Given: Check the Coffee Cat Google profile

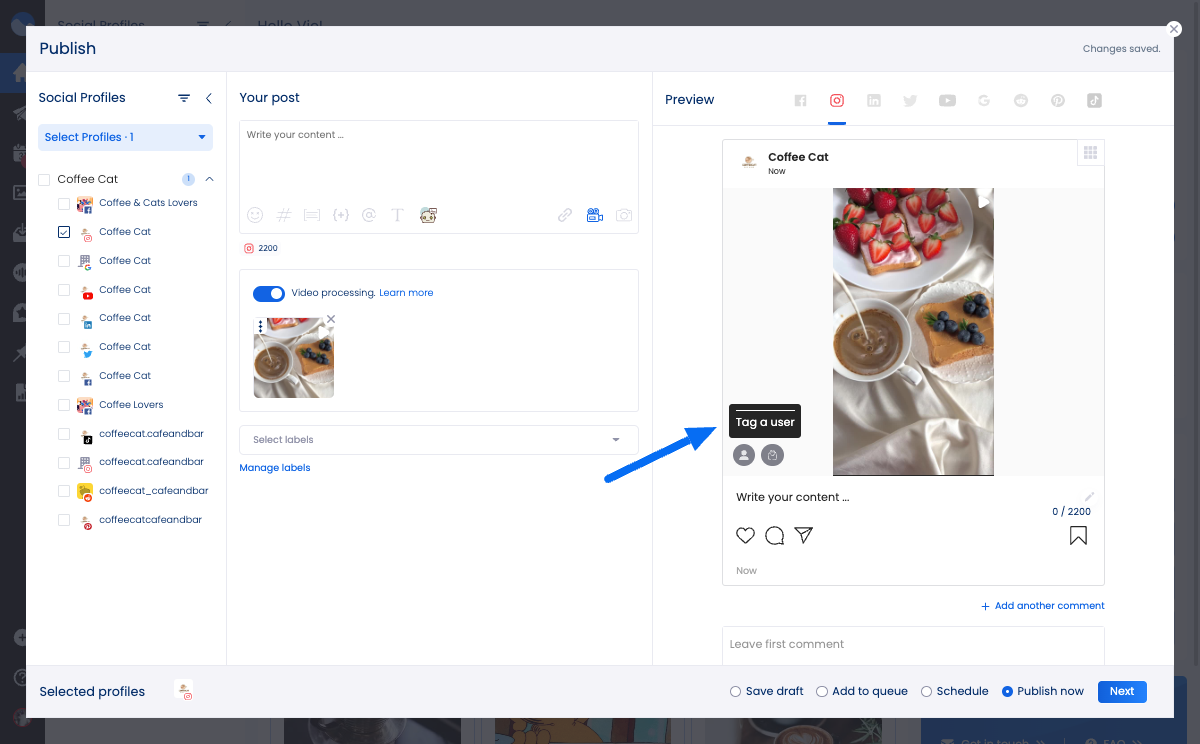Looking at the screenshot, I should pyautogui.click(x=64, y=261).
